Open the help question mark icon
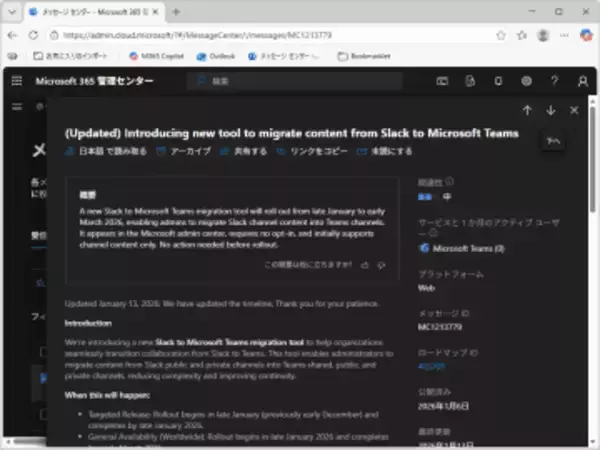Screen dimensions: 600x450 pyautogui.click(x=554, y=81)
